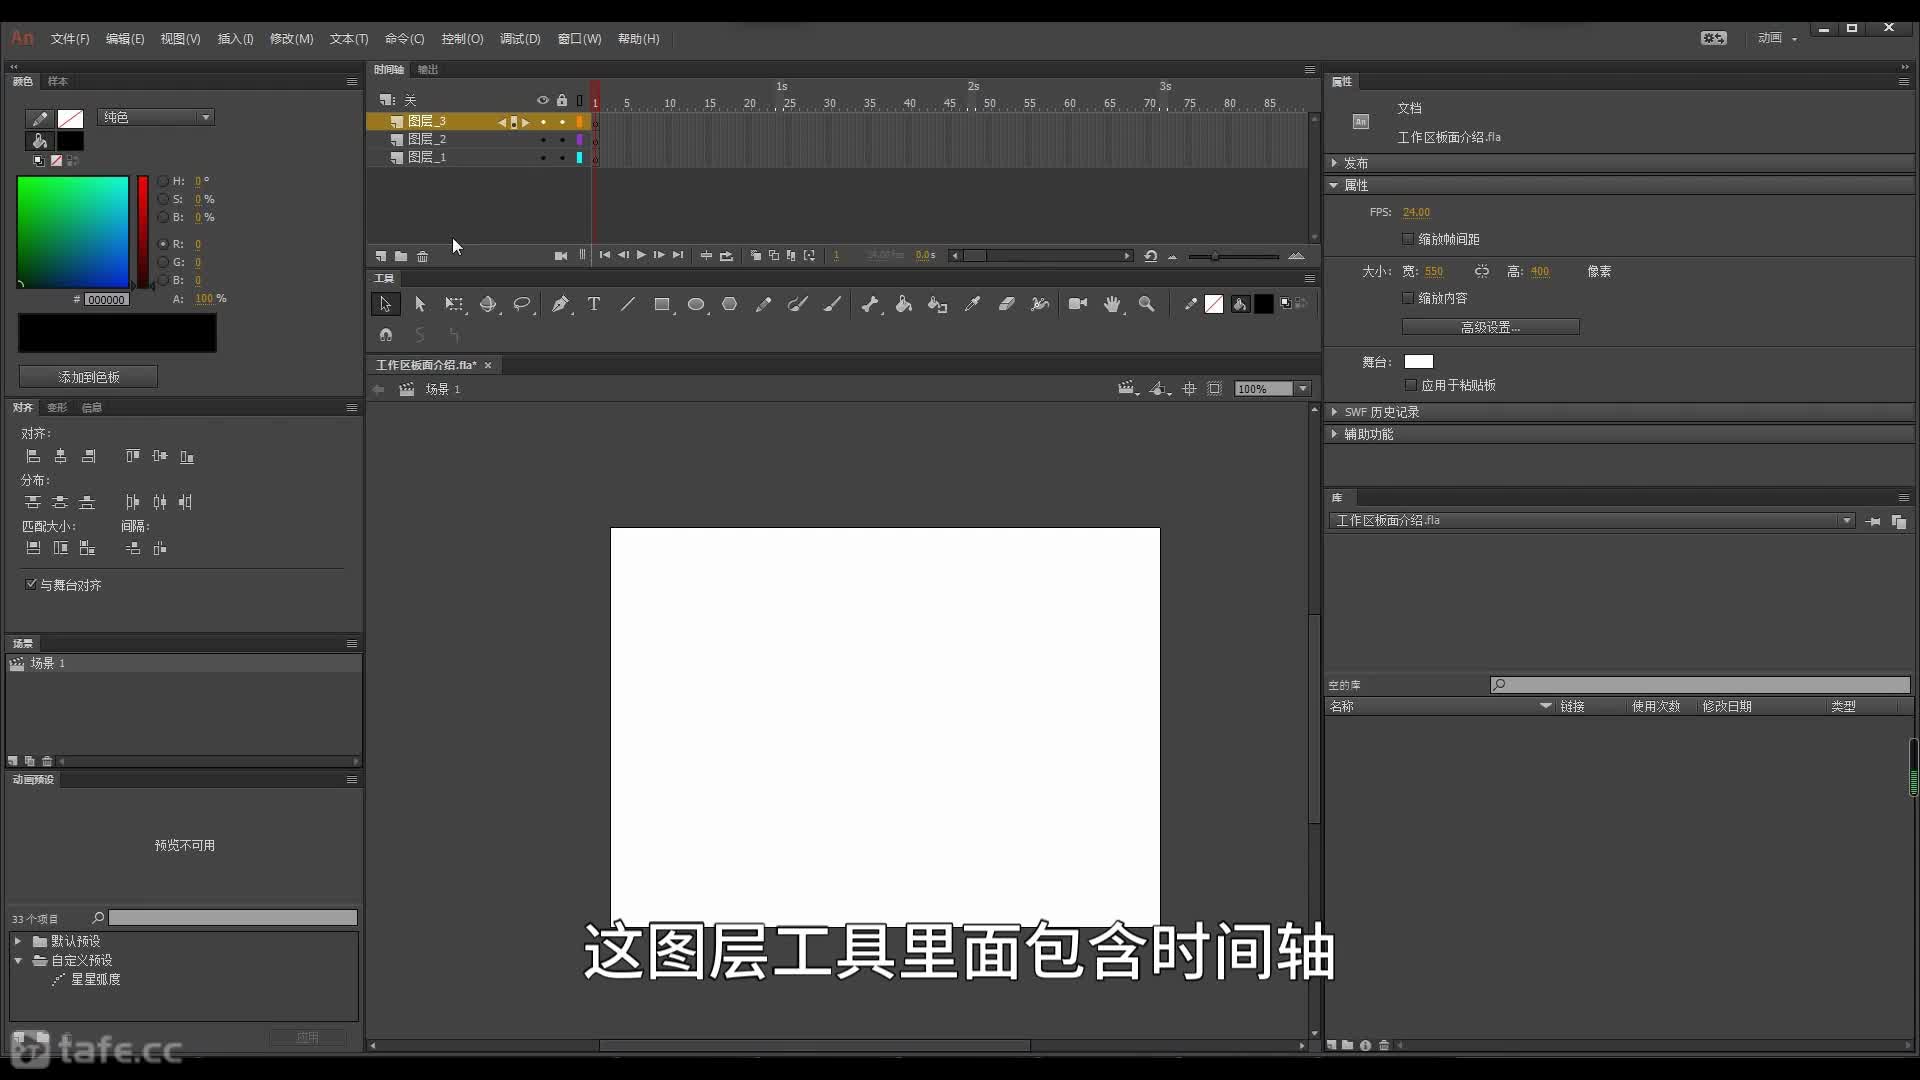Screen dimensions: 1920x1080
Task: Switch to the 输出 output tab
Action: tap(428, 69)
